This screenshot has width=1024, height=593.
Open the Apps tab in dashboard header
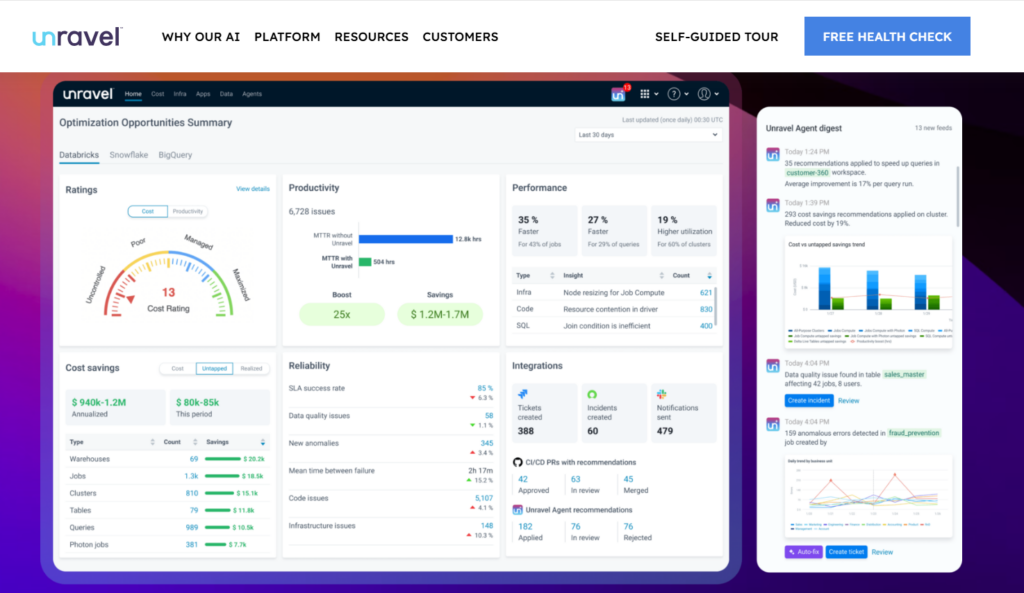click(x=203, y=94)
